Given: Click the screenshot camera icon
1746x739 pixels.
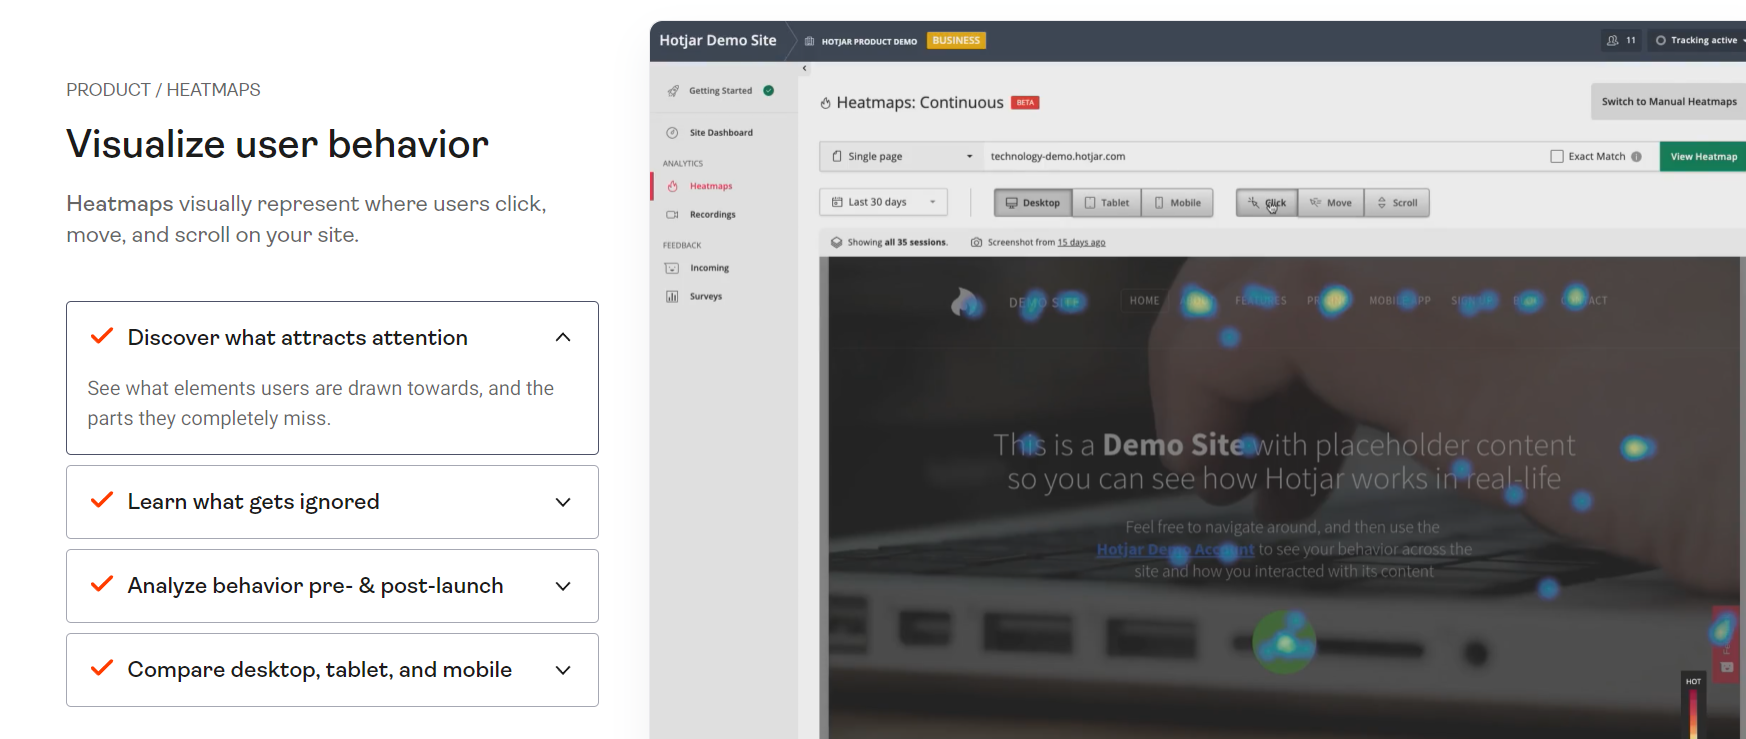Looking at the screenshot, I should (976, 242).
